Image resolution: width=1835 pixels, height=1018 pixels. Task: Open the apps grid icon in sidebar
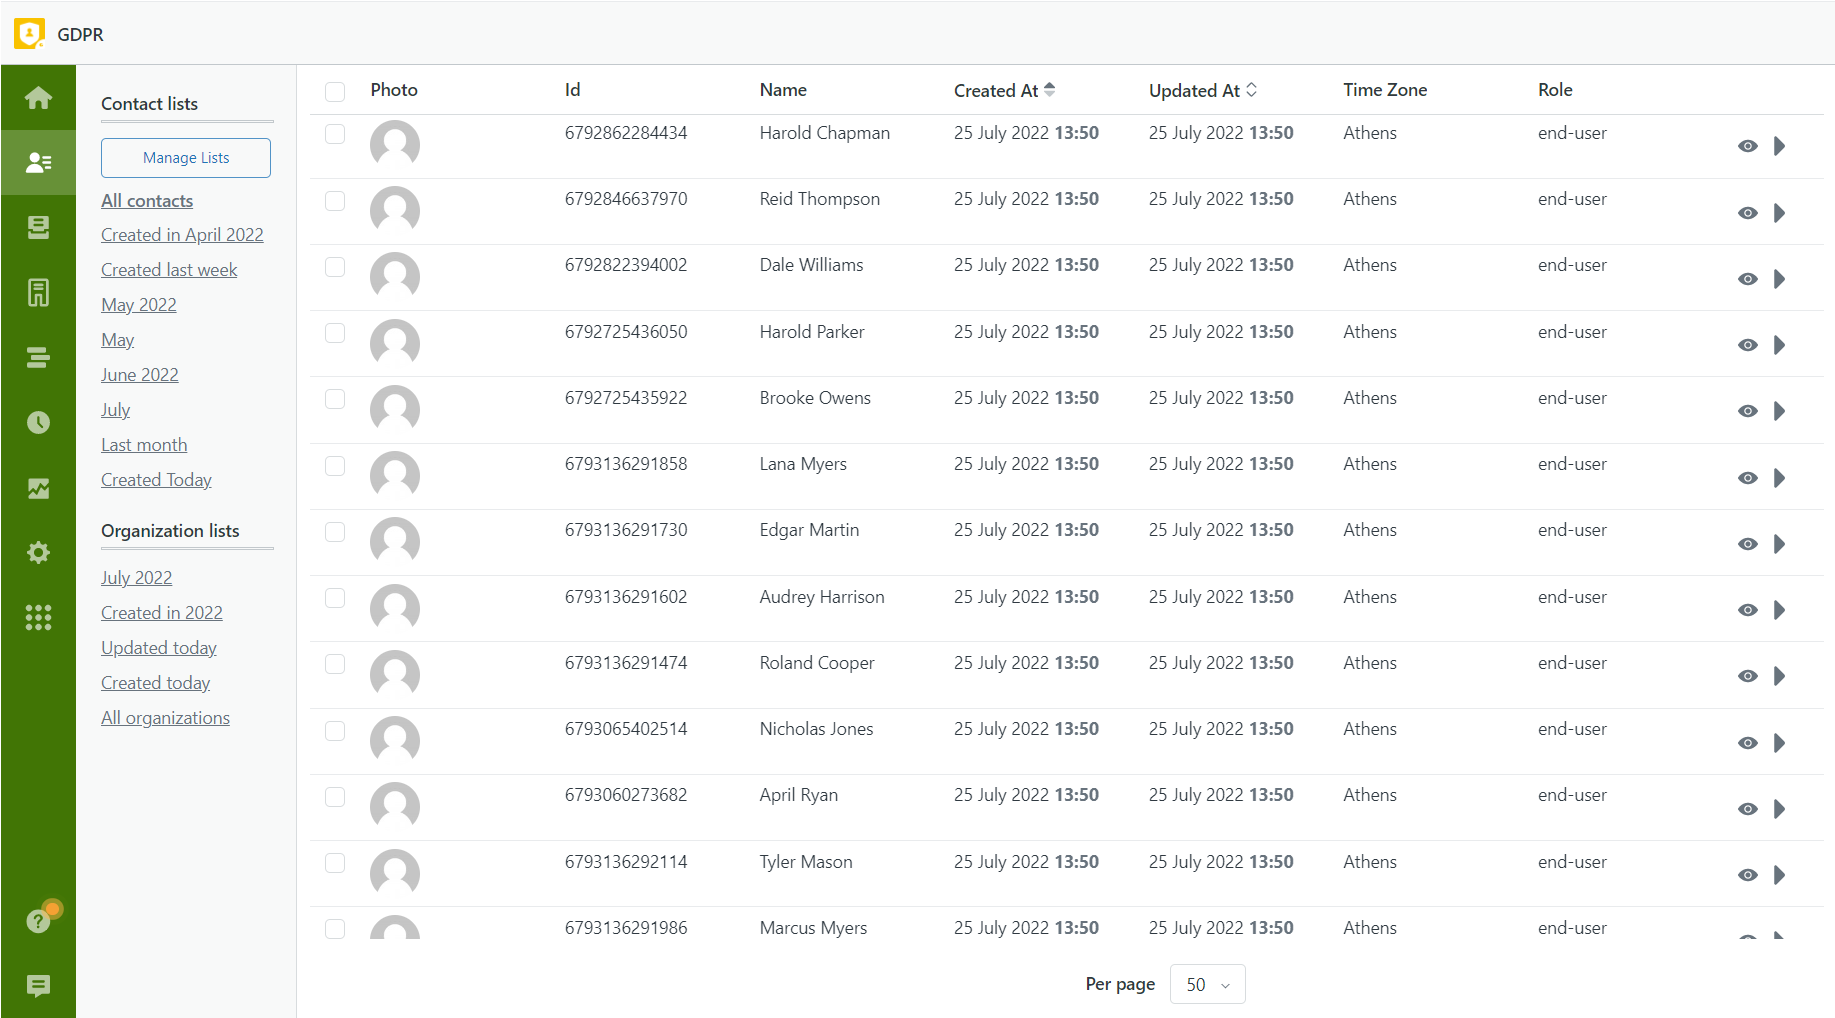(x=38, y=617)
